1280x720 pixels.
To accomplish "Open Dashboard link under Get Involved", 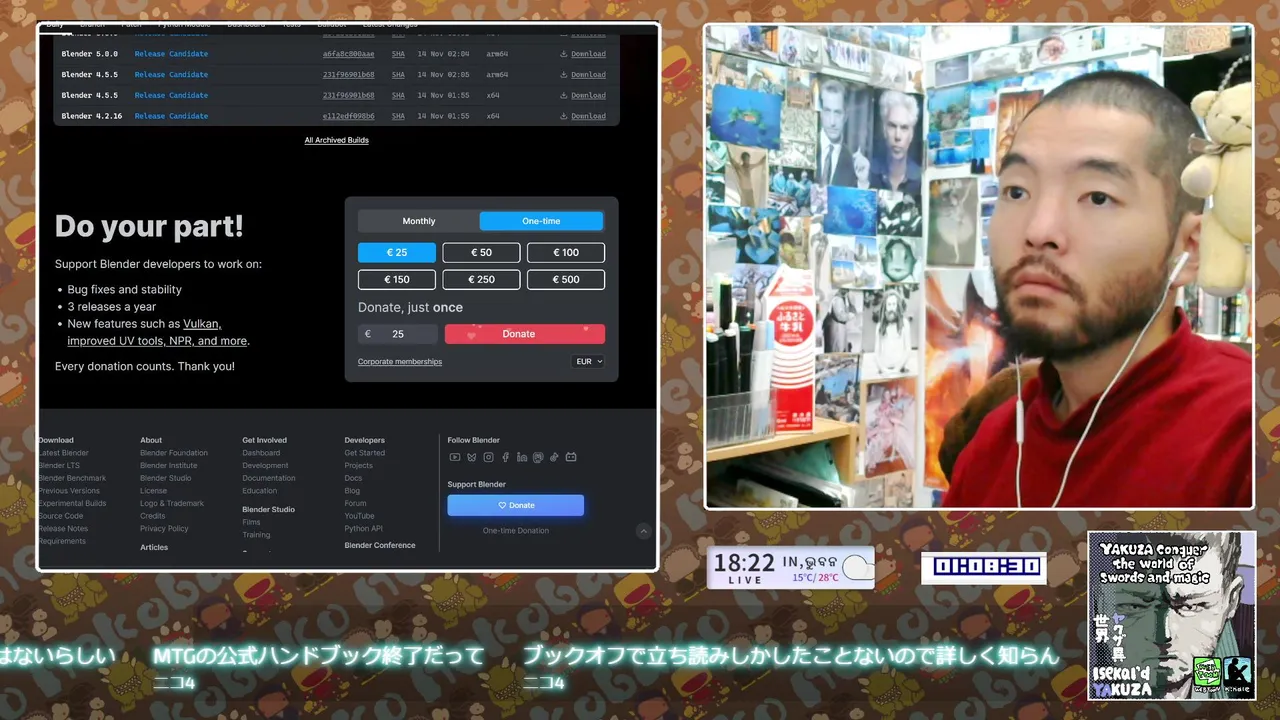I will coord(261,453).
